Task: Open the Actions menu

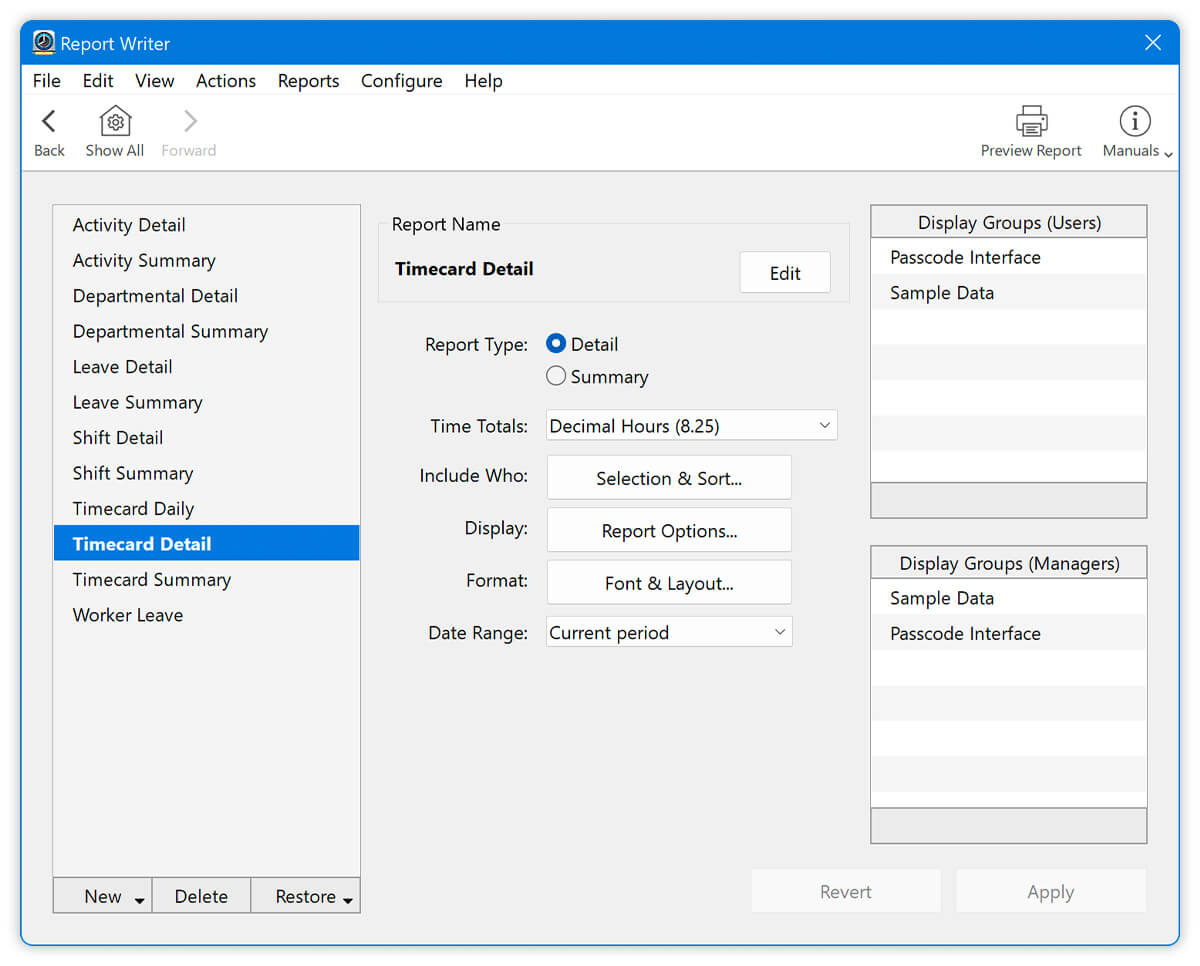Action: click(x=225, y=81)
